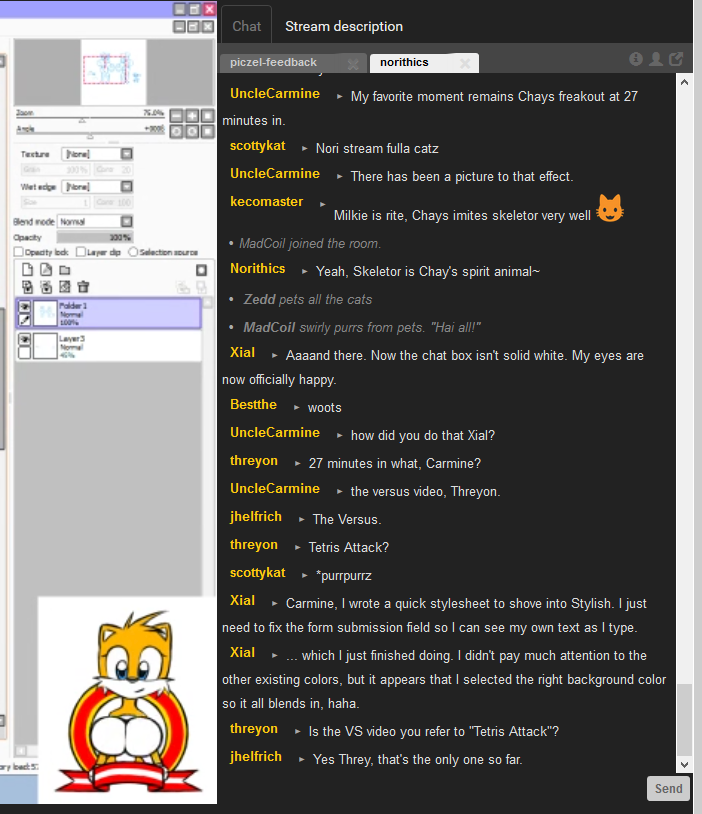Create a new layer folder
Screen dimensions: 702x814
coord(65,270)
